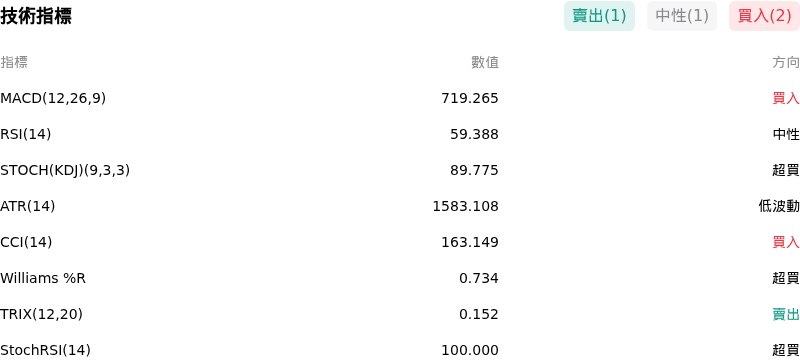Click the StochRSI value 100.000
This screenshot has height=360, width=800.
click(x=470, y=350)
